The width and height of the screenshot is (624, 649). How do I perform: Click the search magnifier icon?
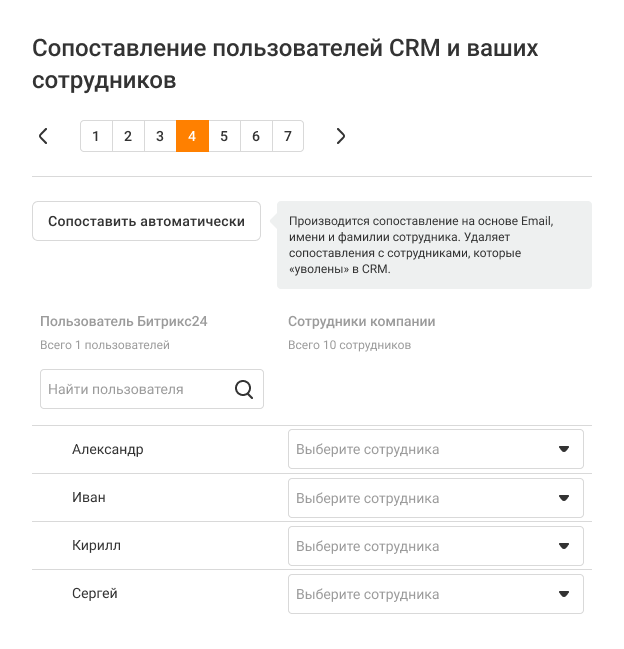click(x=244, y=389)
